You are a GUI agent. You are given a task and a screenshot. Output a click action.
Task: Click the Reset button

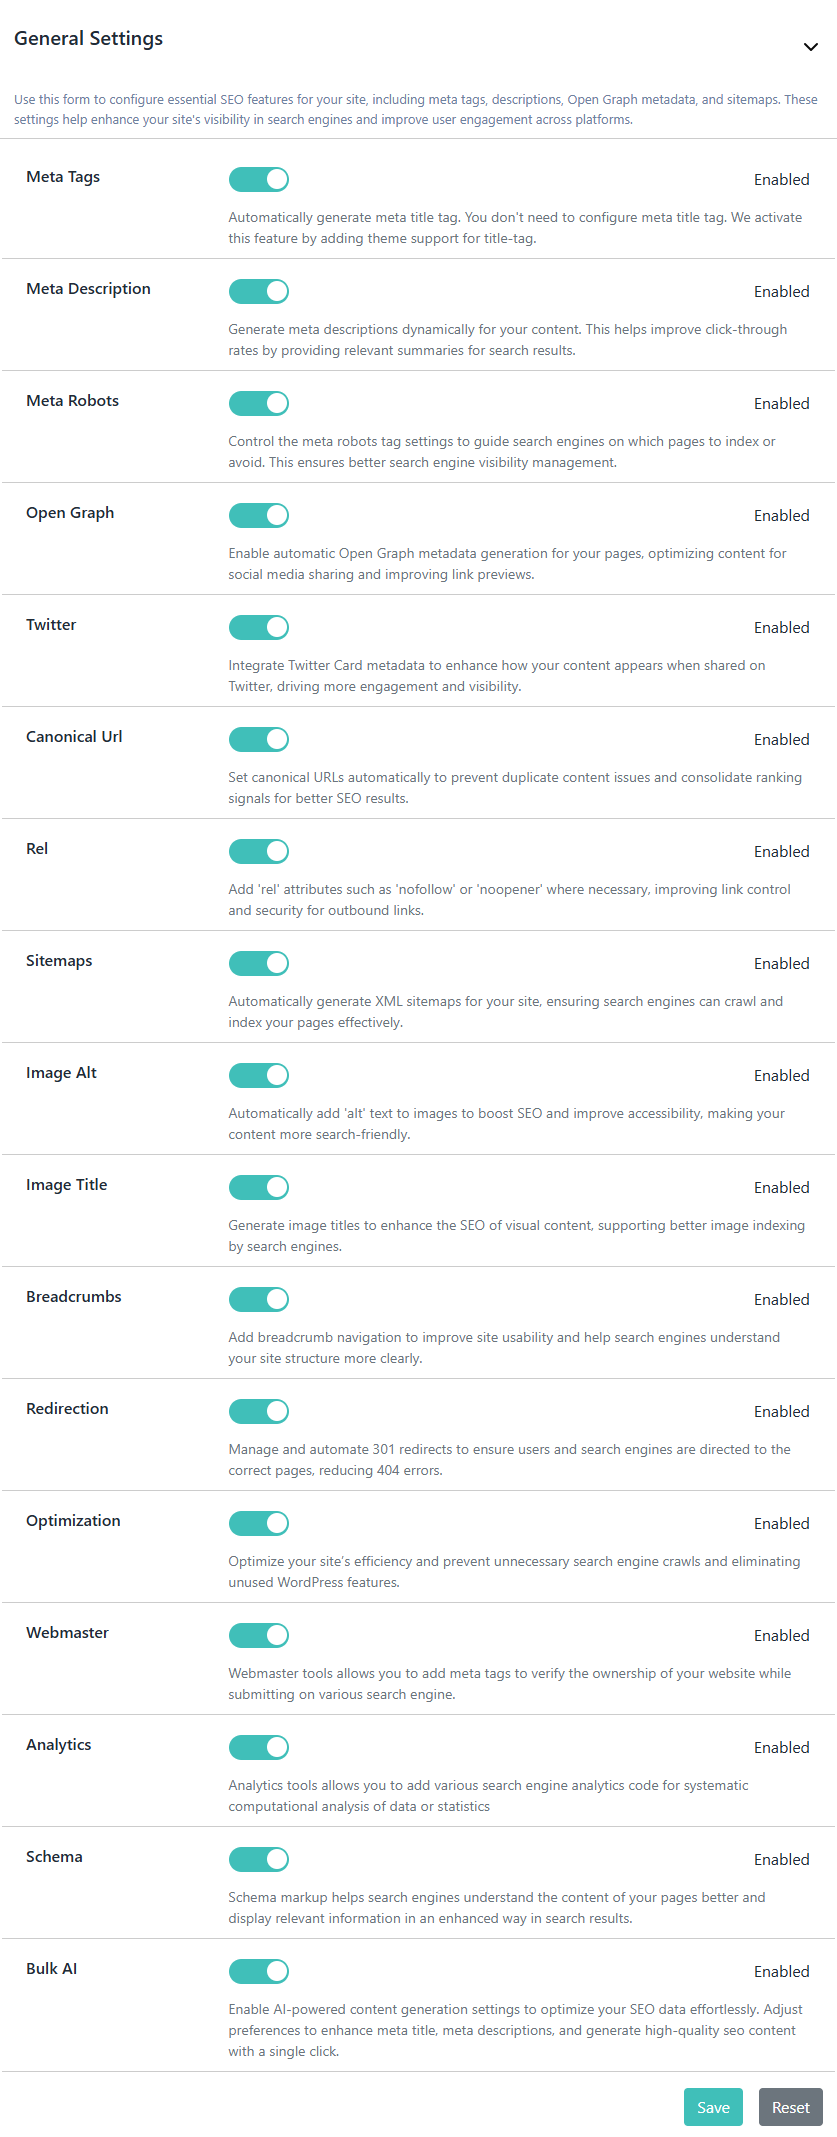pyautogui.click(x=790, y=2107)
